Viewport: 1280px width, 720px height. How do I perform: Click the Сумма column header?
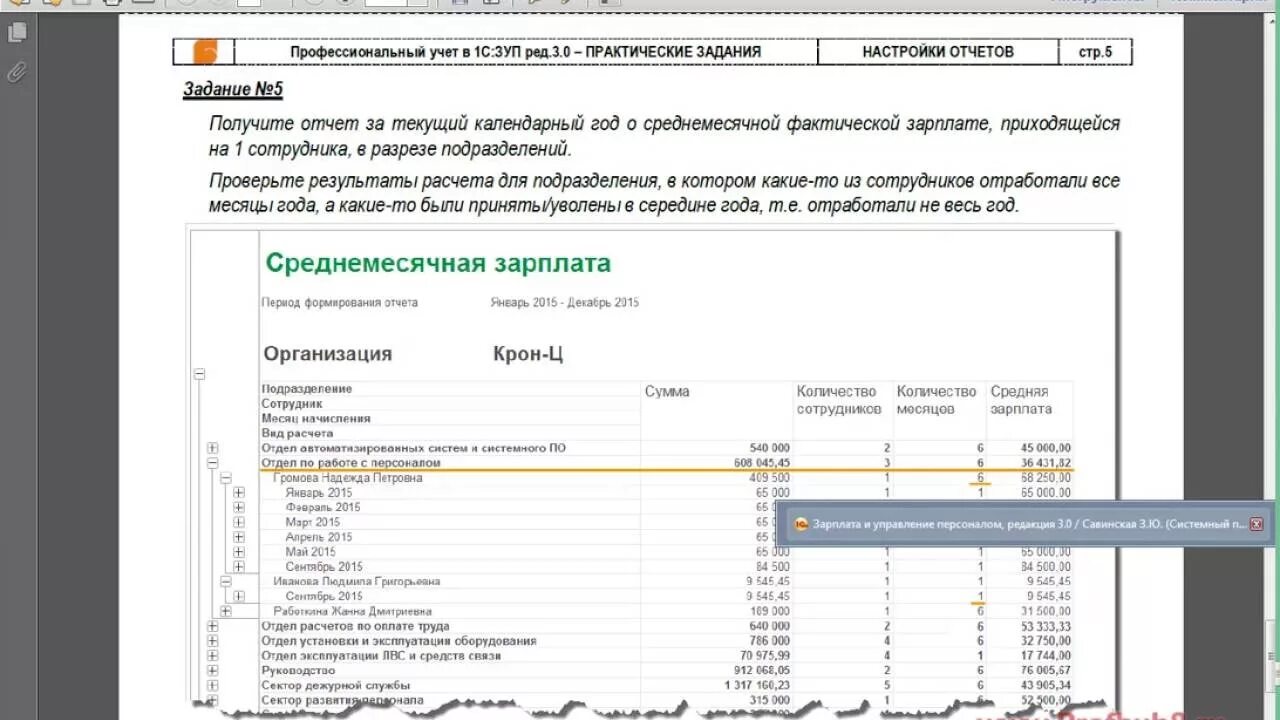tap(667, 392)
